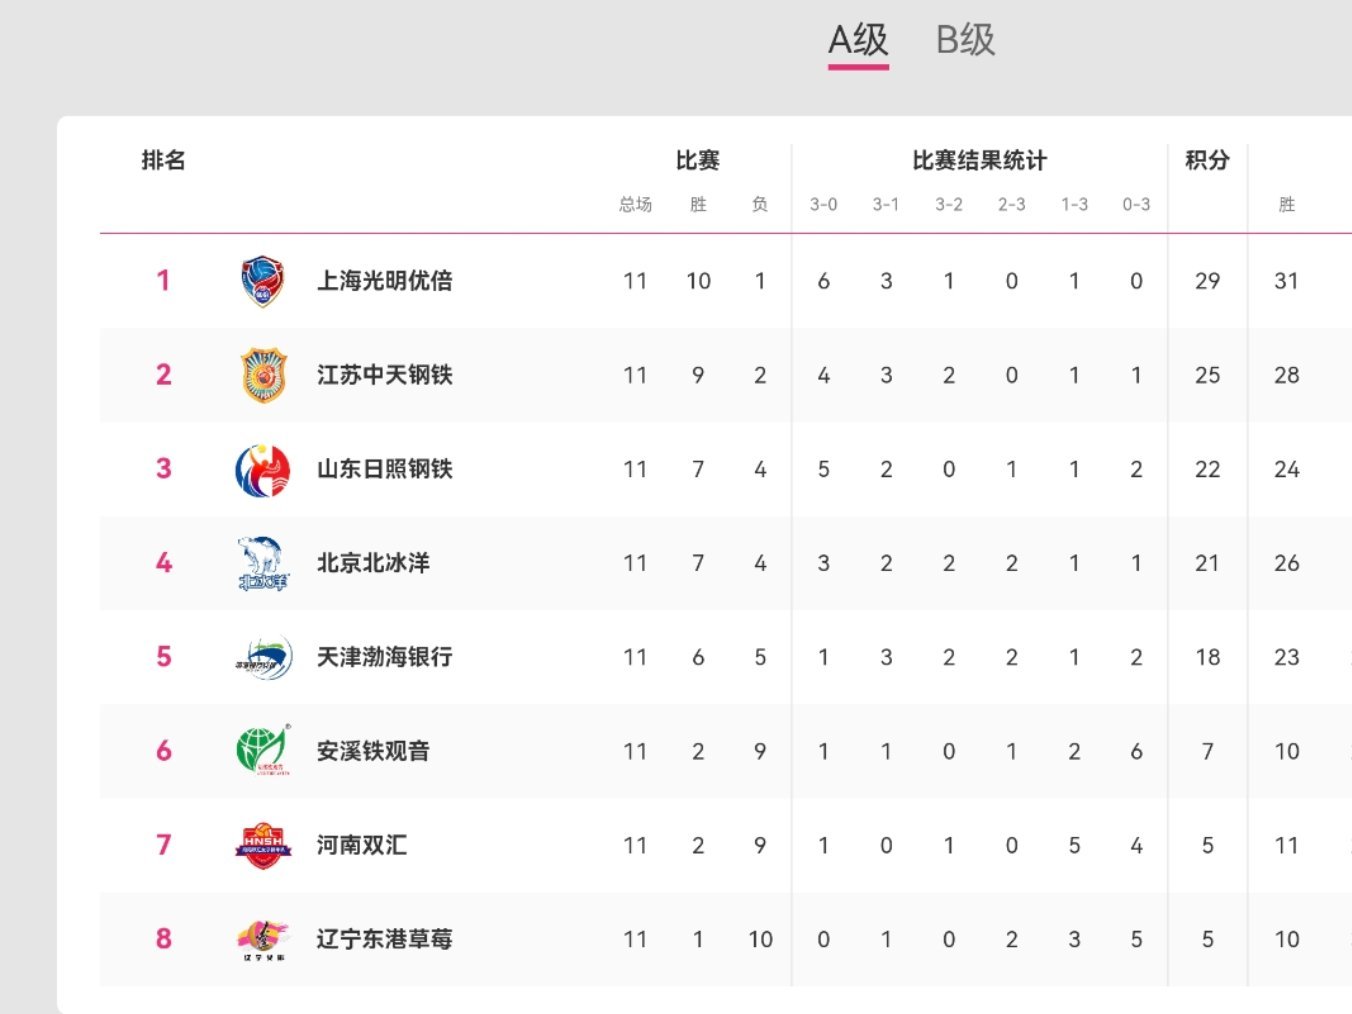Viewport: 1352px width, 1014px height.
Task: Click the 排名 column header
Action: point(163,160)
